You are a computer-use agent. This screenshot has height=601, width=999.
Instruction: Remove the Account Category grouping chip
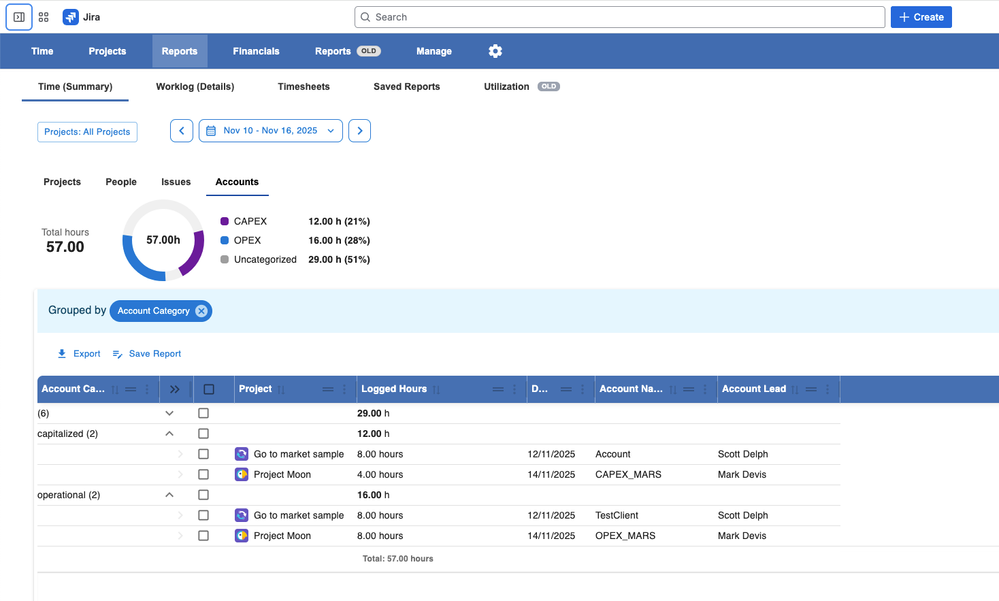point(201,311)
